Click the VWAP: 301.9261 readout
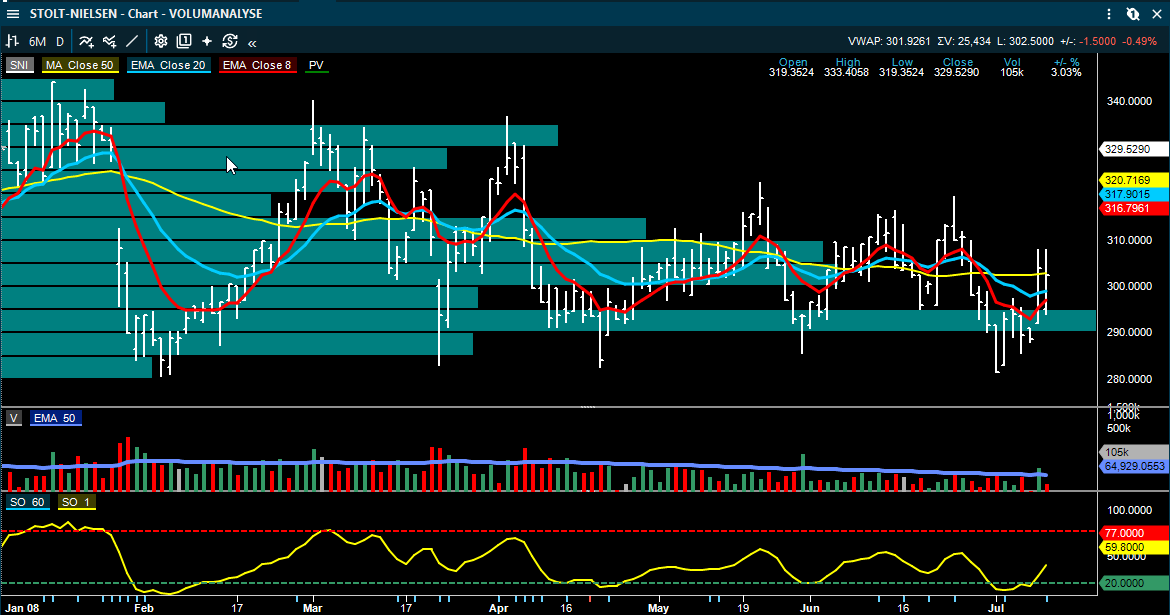The height and width of the screenshot is (615, 1170). pos(889,41)
